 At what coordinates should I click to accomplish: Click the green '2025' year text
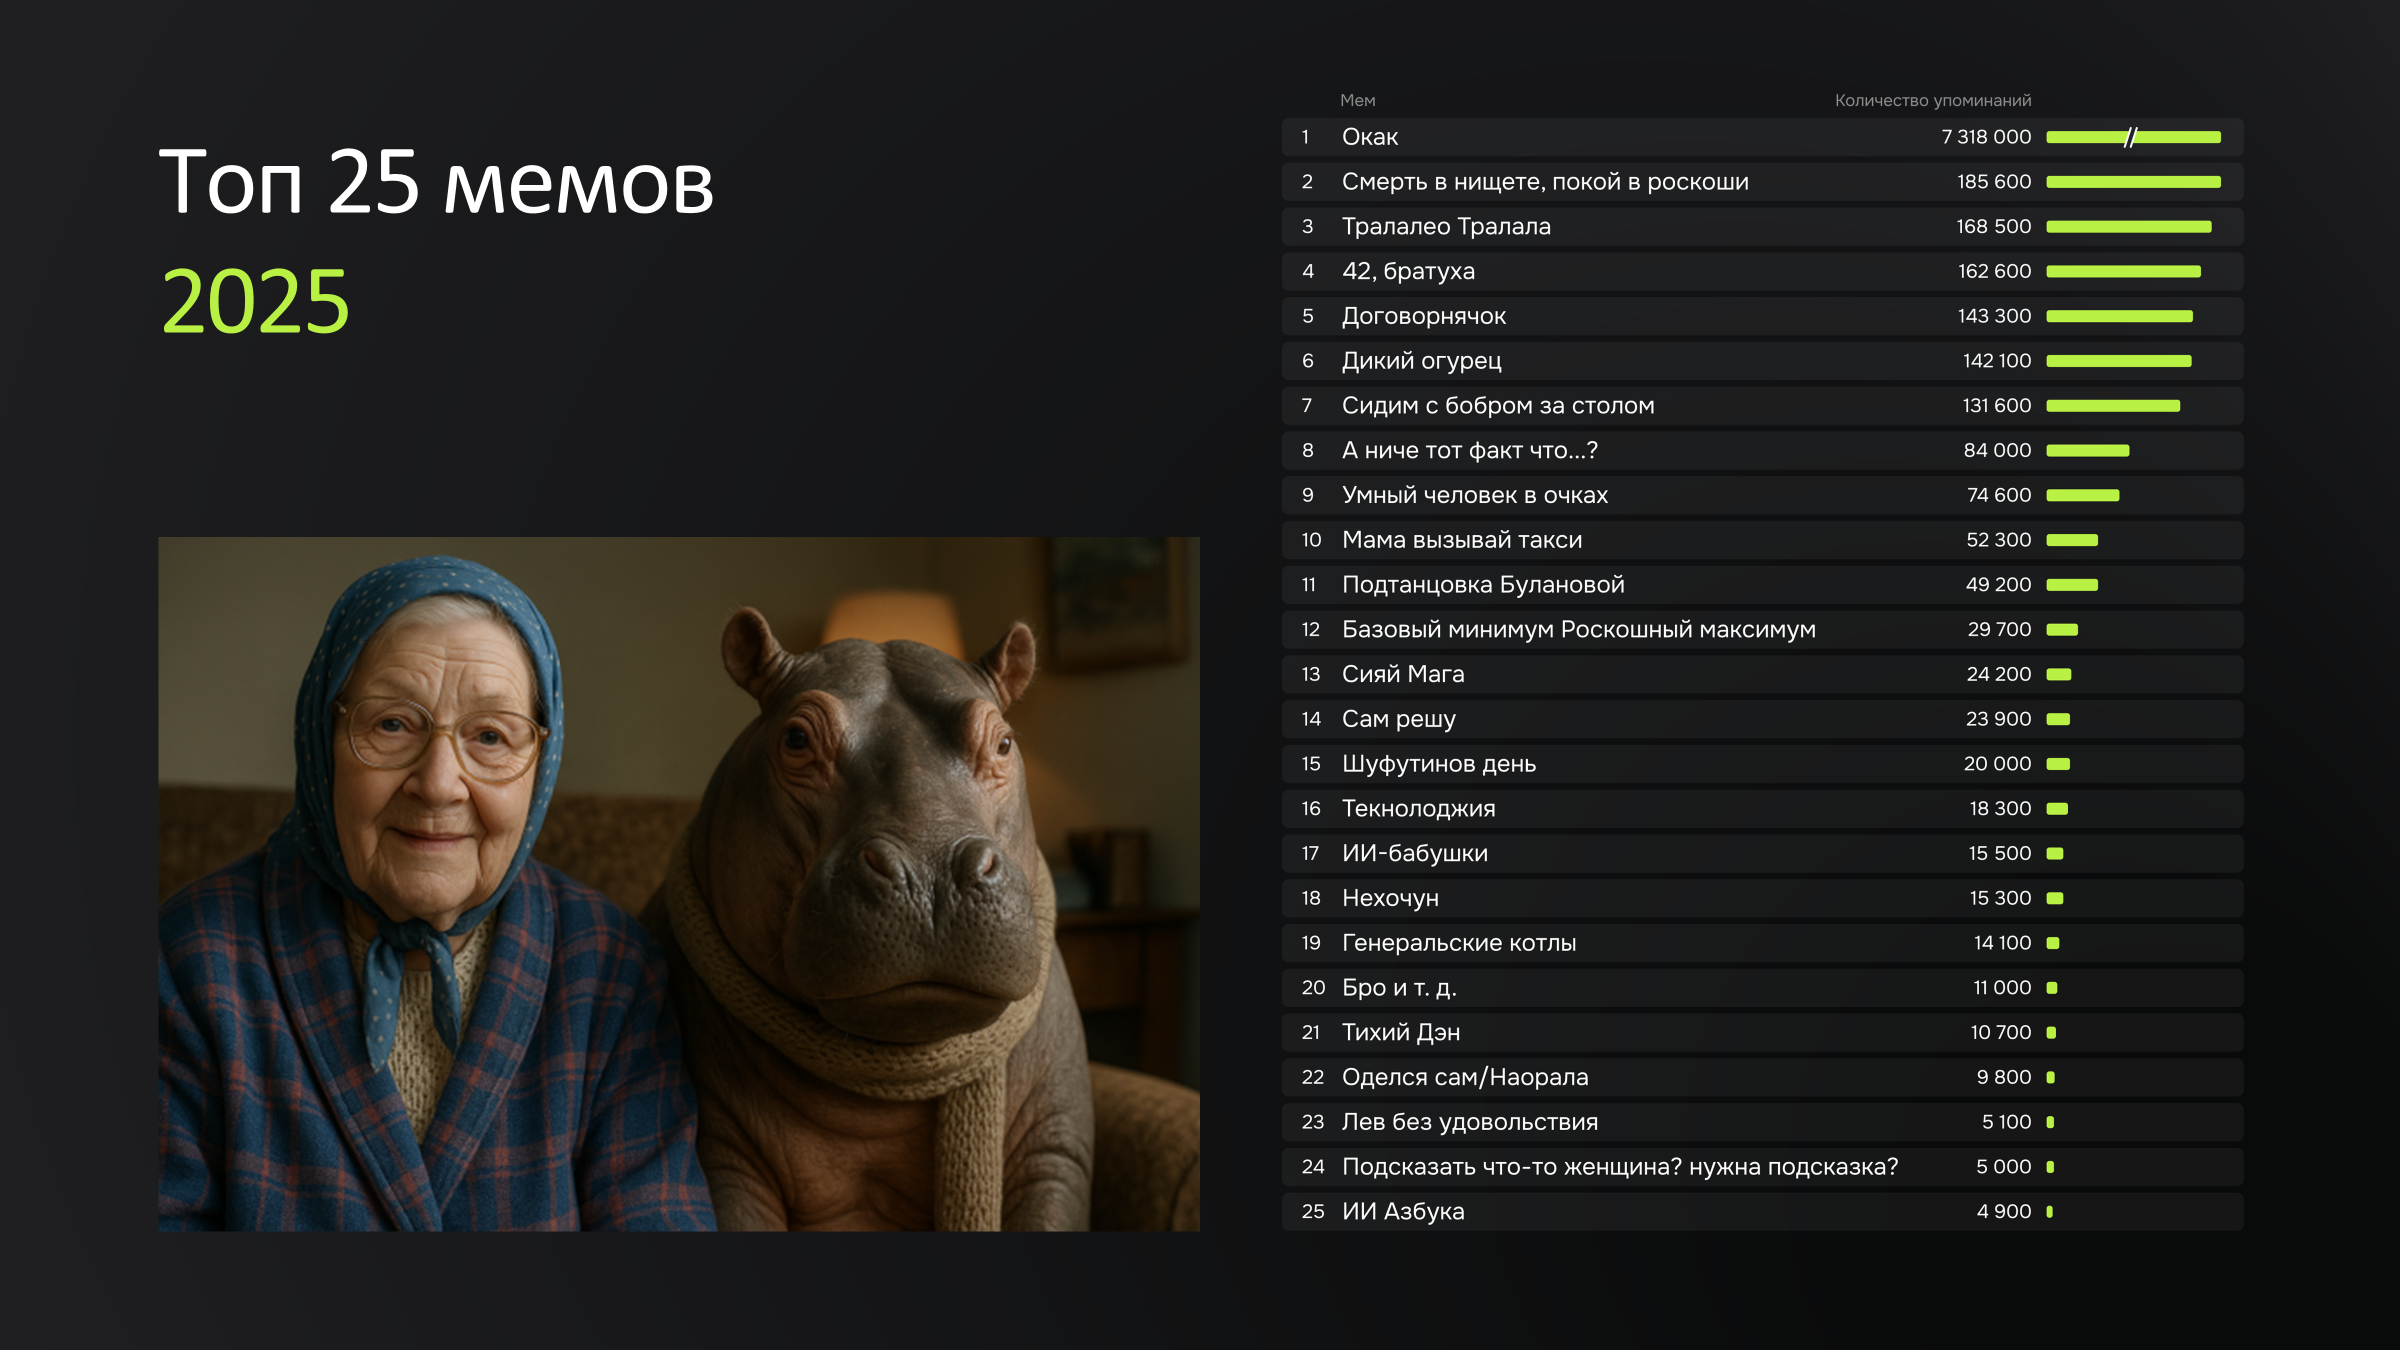[x=255, y=301]
